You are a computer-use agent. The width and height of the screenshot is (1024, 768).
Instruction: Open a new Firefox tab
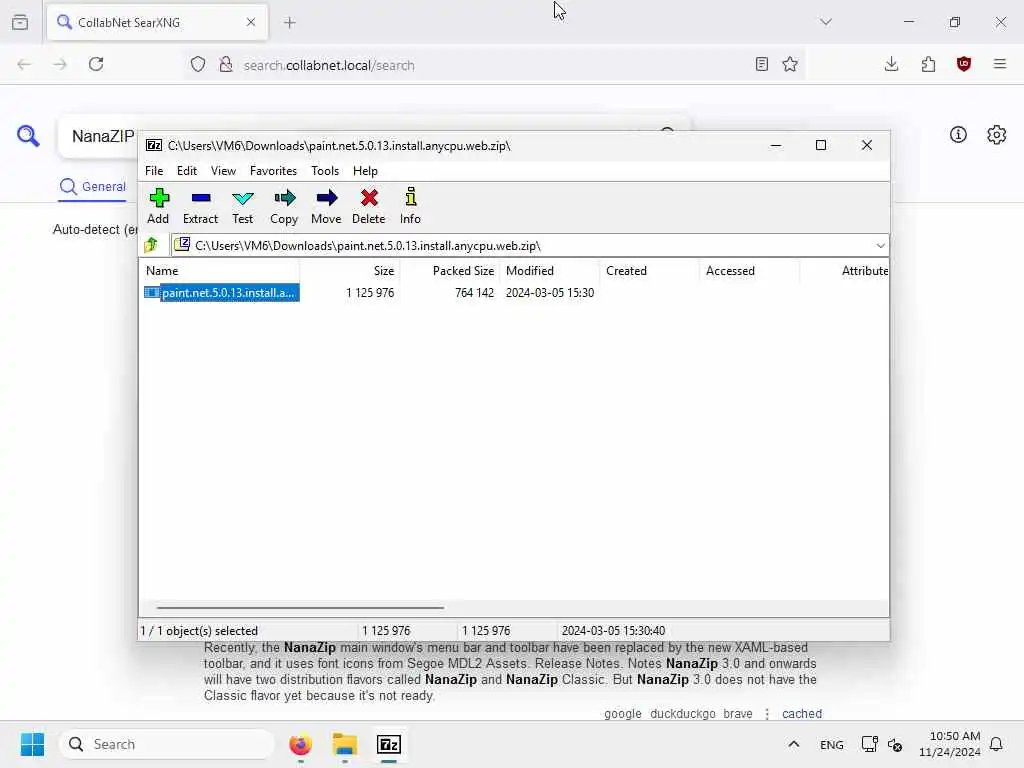pyautogui.click(x=290, y=22)
